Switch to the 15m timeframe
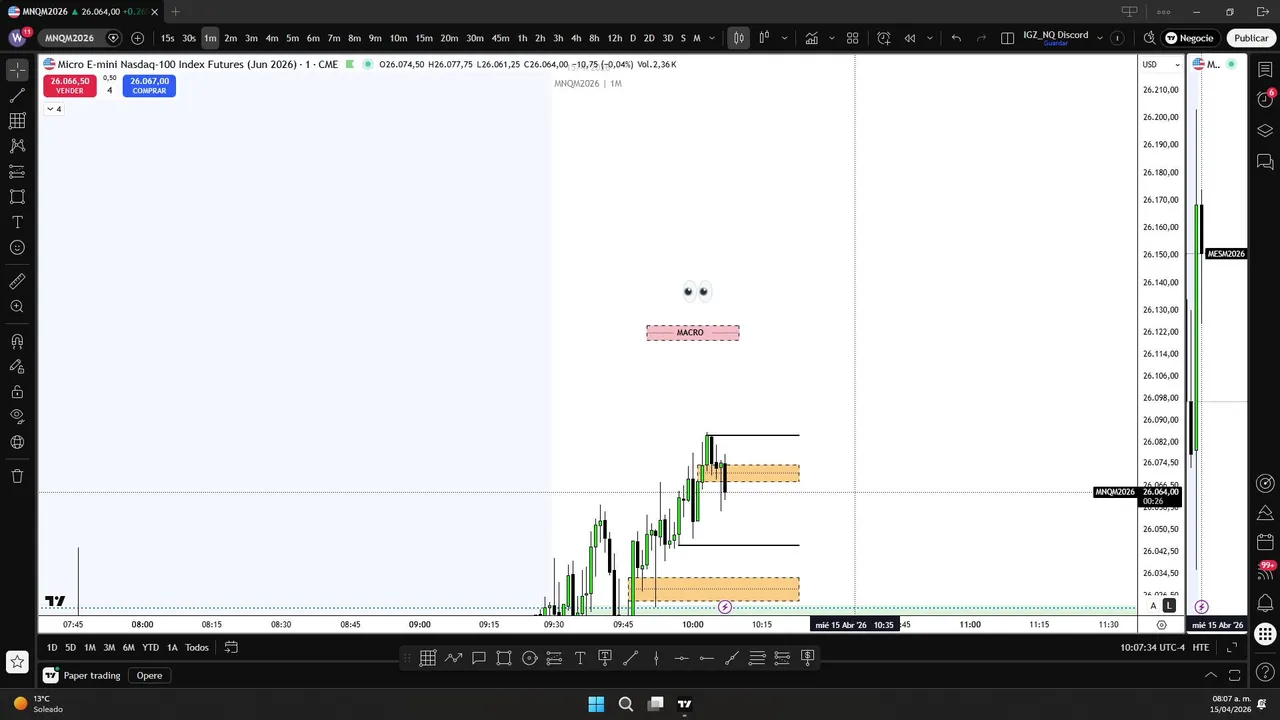This screenshot has height=720, width=1280. pyautogui.click(x=424, y=38)
